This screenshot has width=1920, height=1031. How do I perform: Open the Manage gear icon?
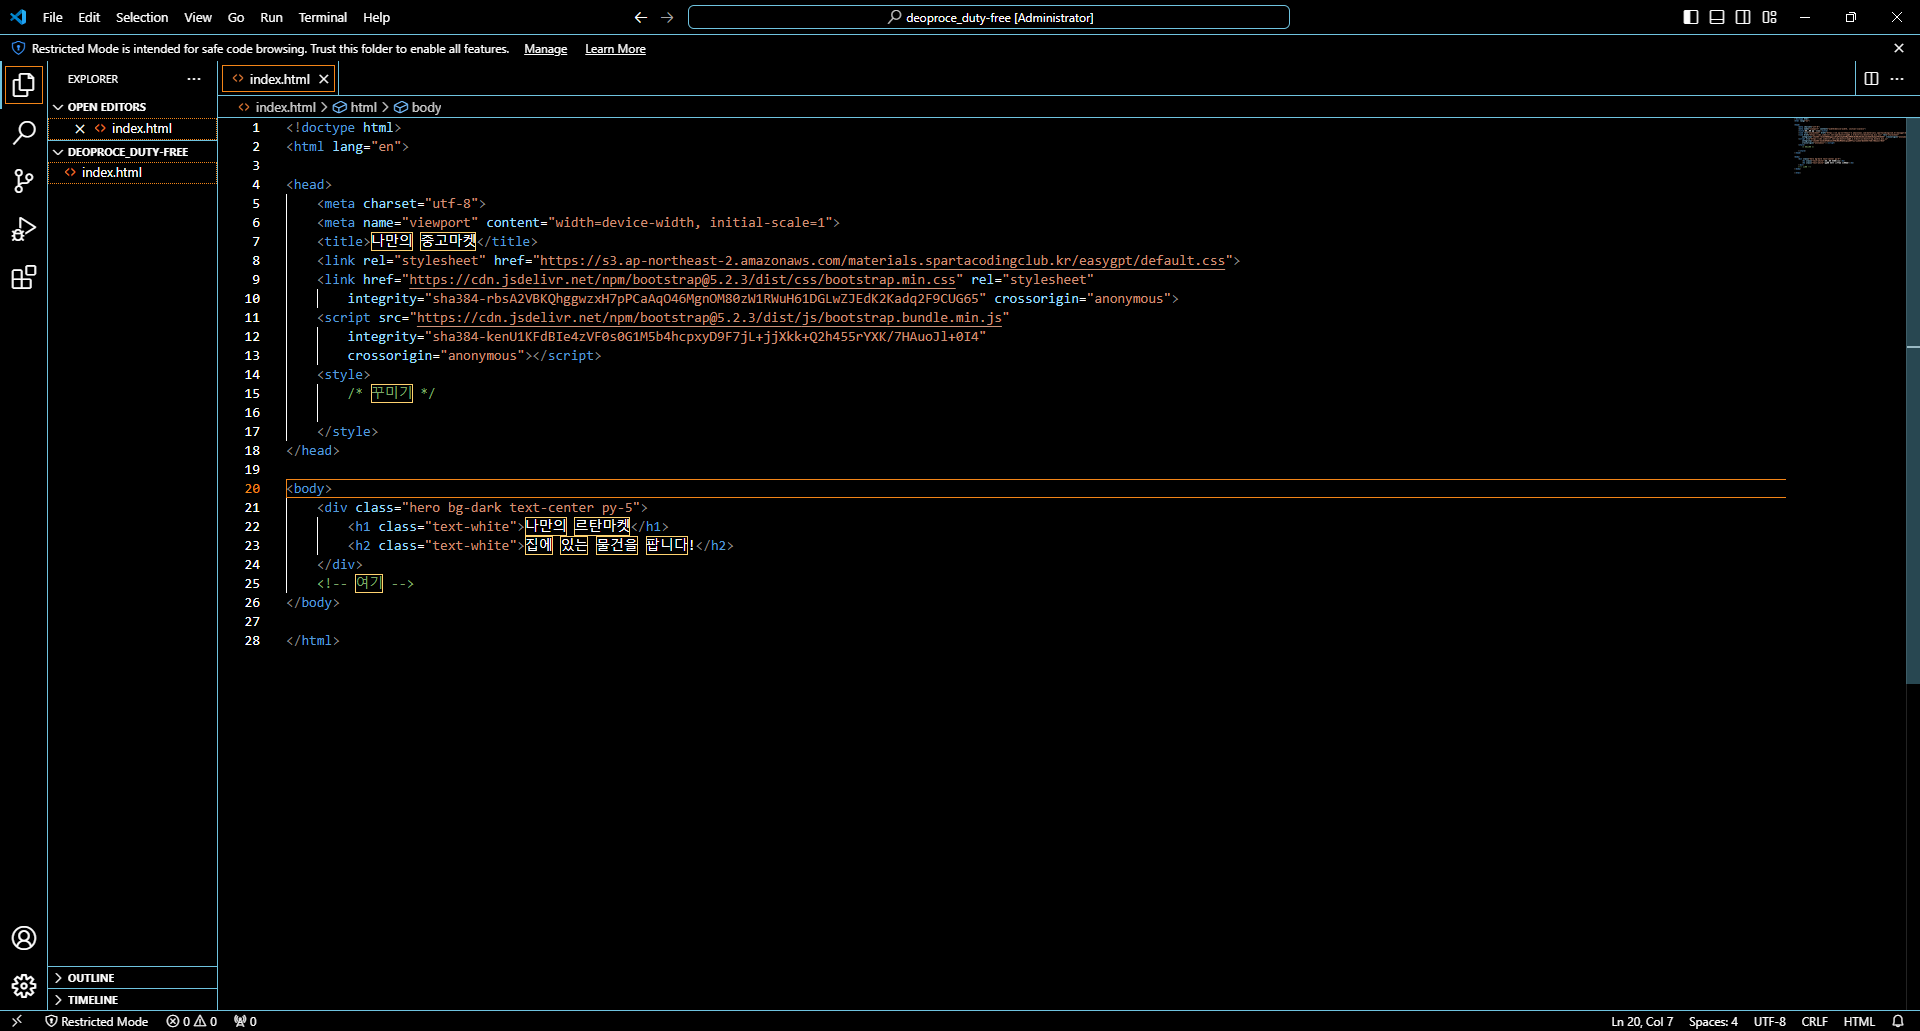click(x=24, y=986)
